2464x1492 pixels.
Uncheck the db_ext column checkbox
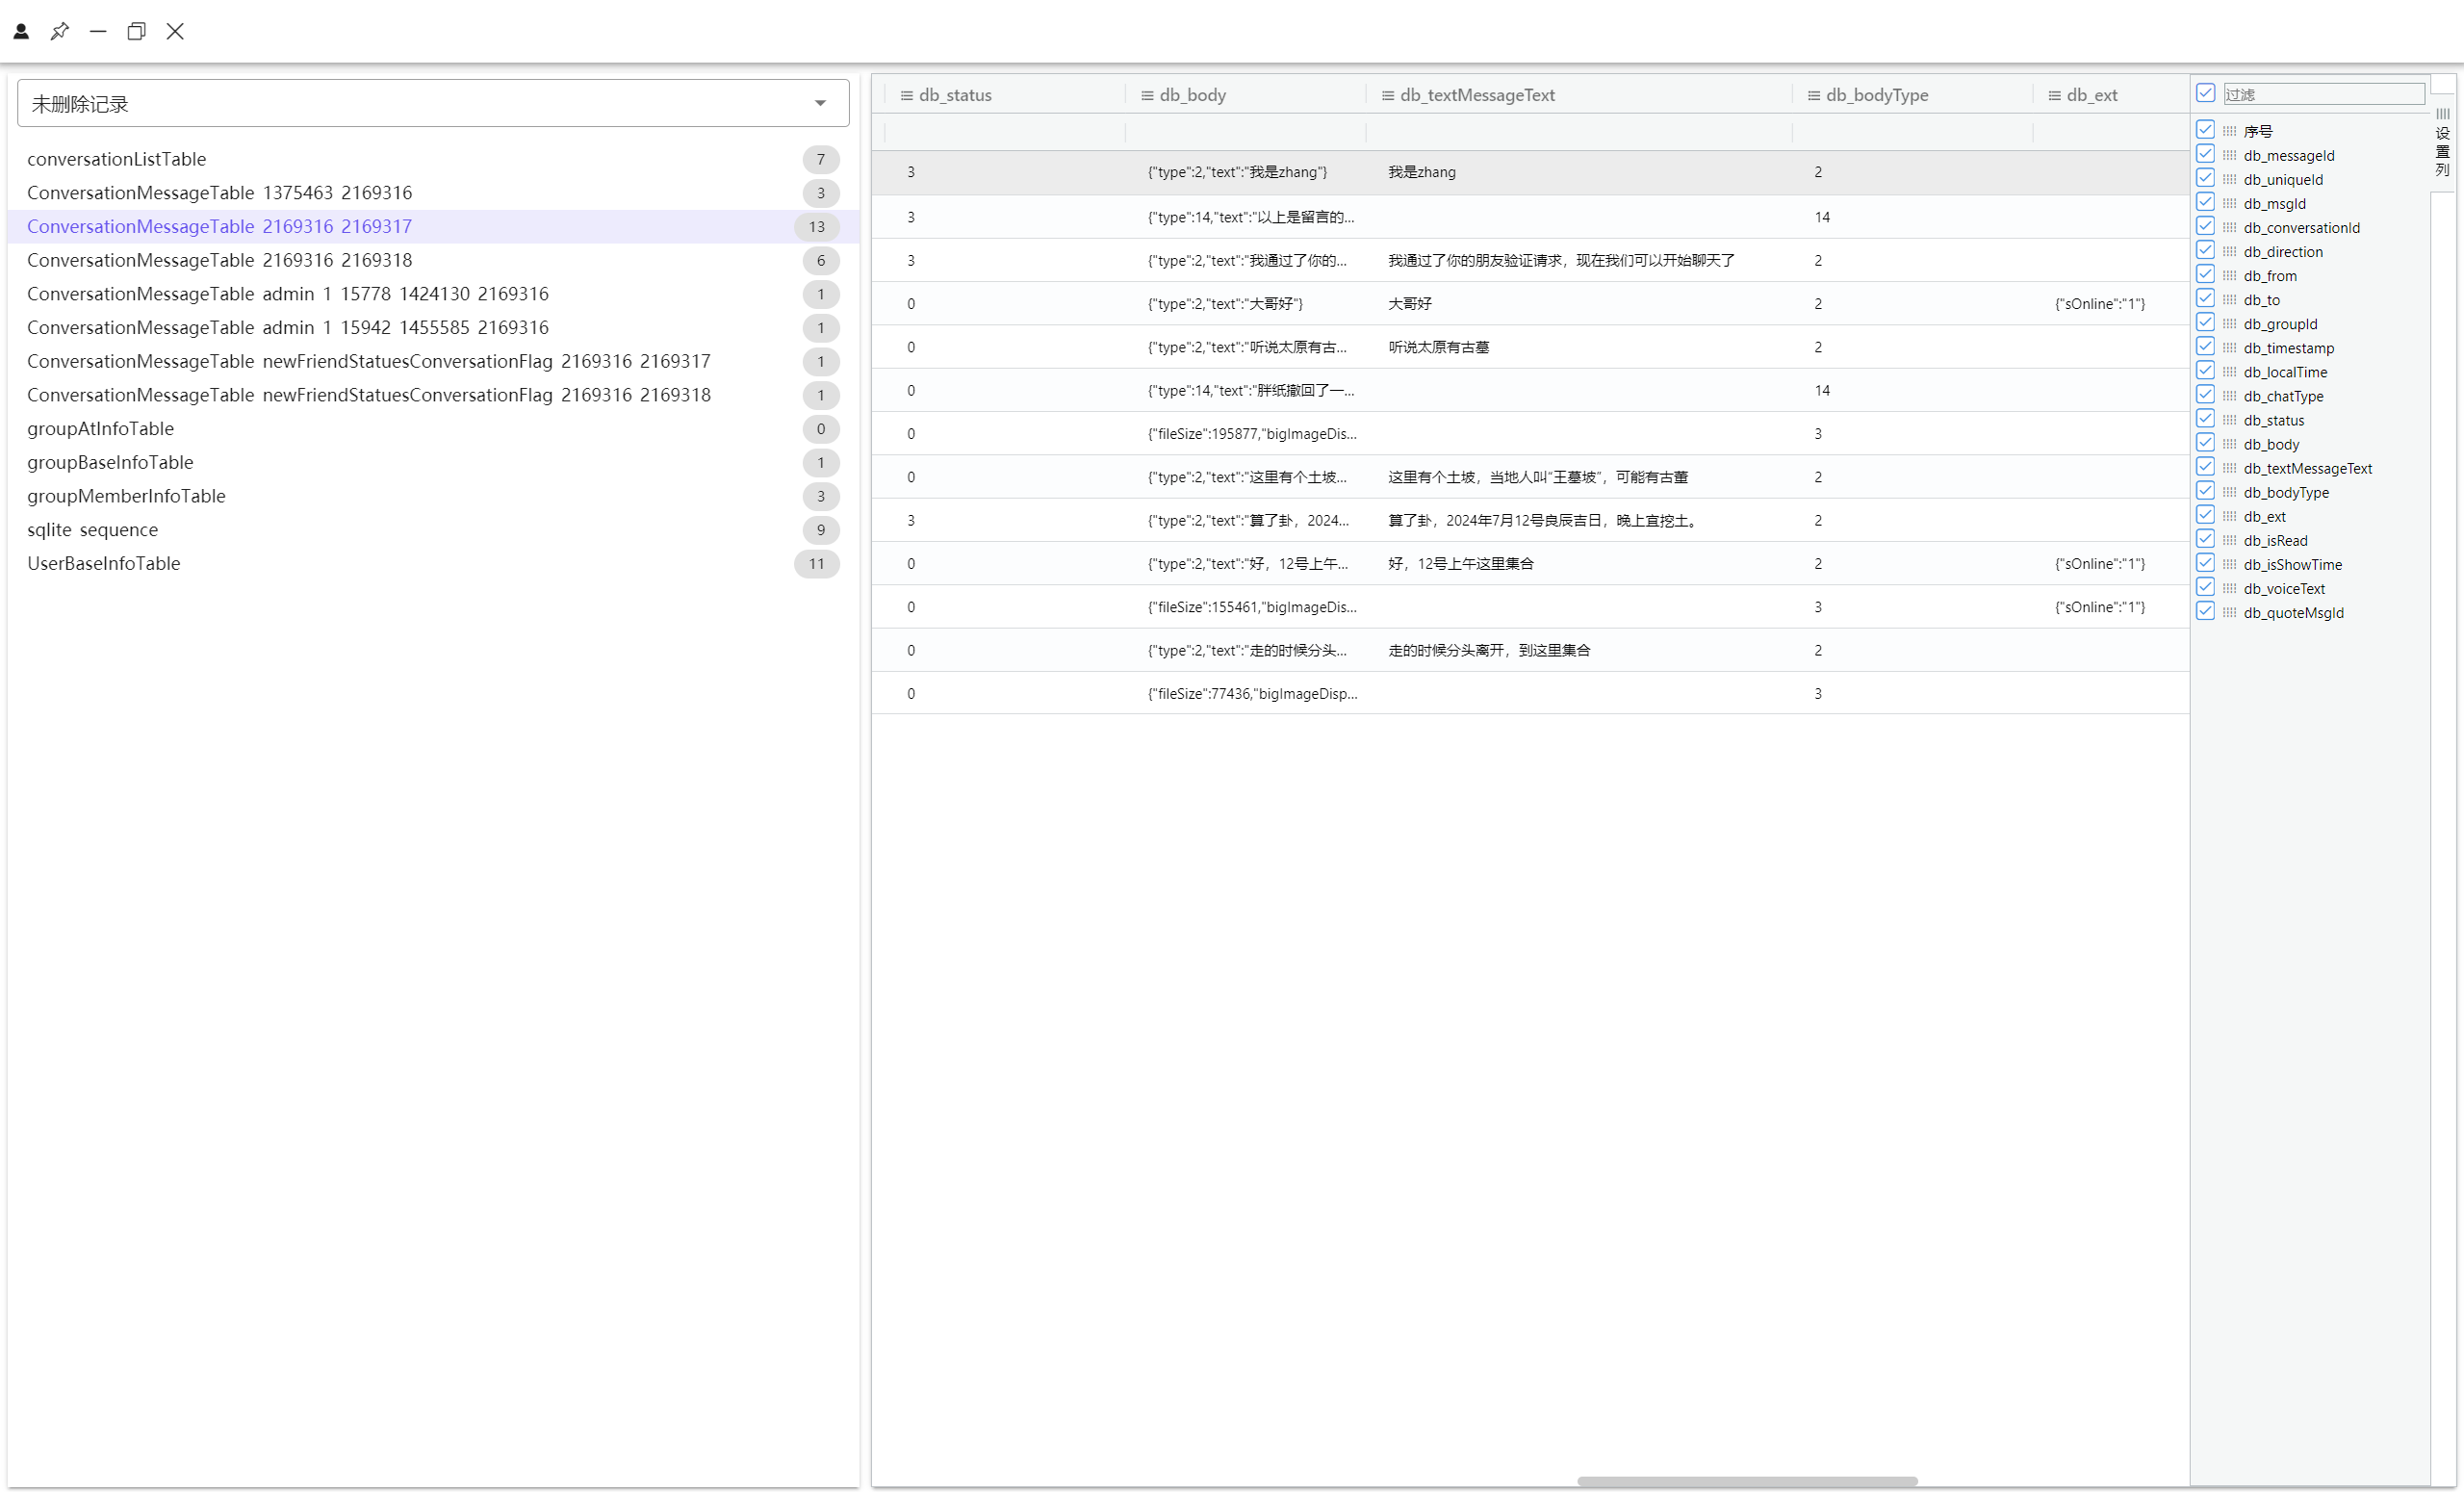(x=2206, y=515)
